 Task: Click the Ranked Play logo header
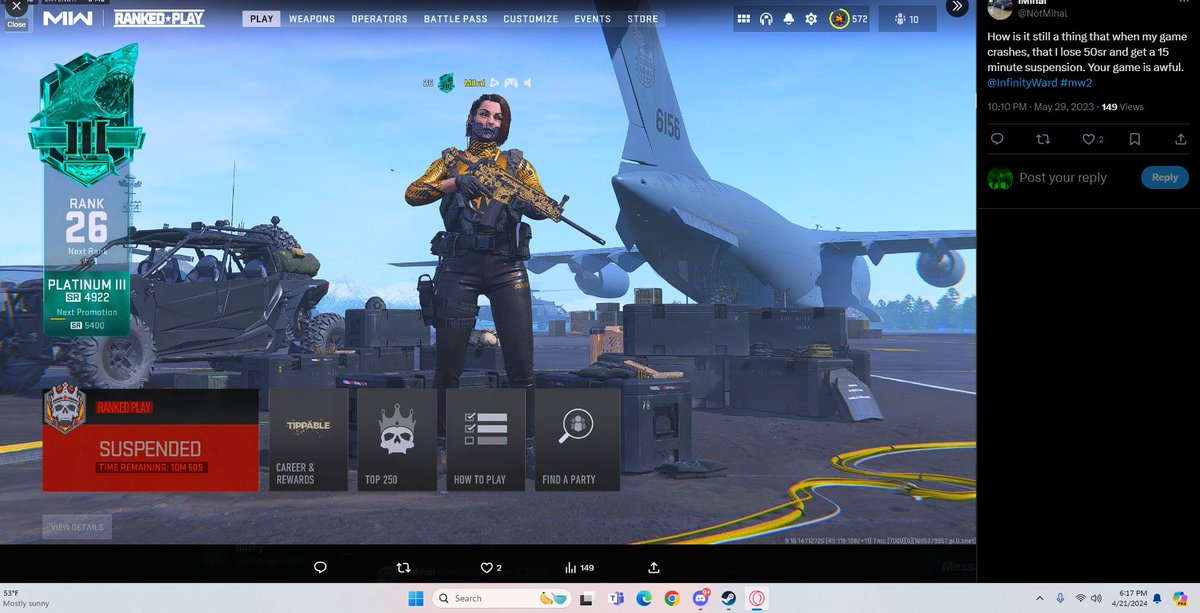pyautogui.click(x=160, y=19)
